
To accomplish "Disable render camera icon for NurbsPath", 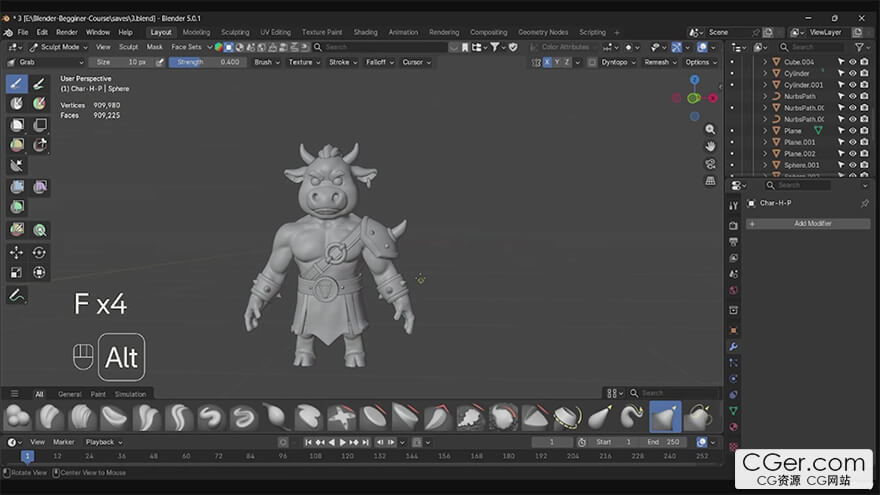I will coord(864,97).
